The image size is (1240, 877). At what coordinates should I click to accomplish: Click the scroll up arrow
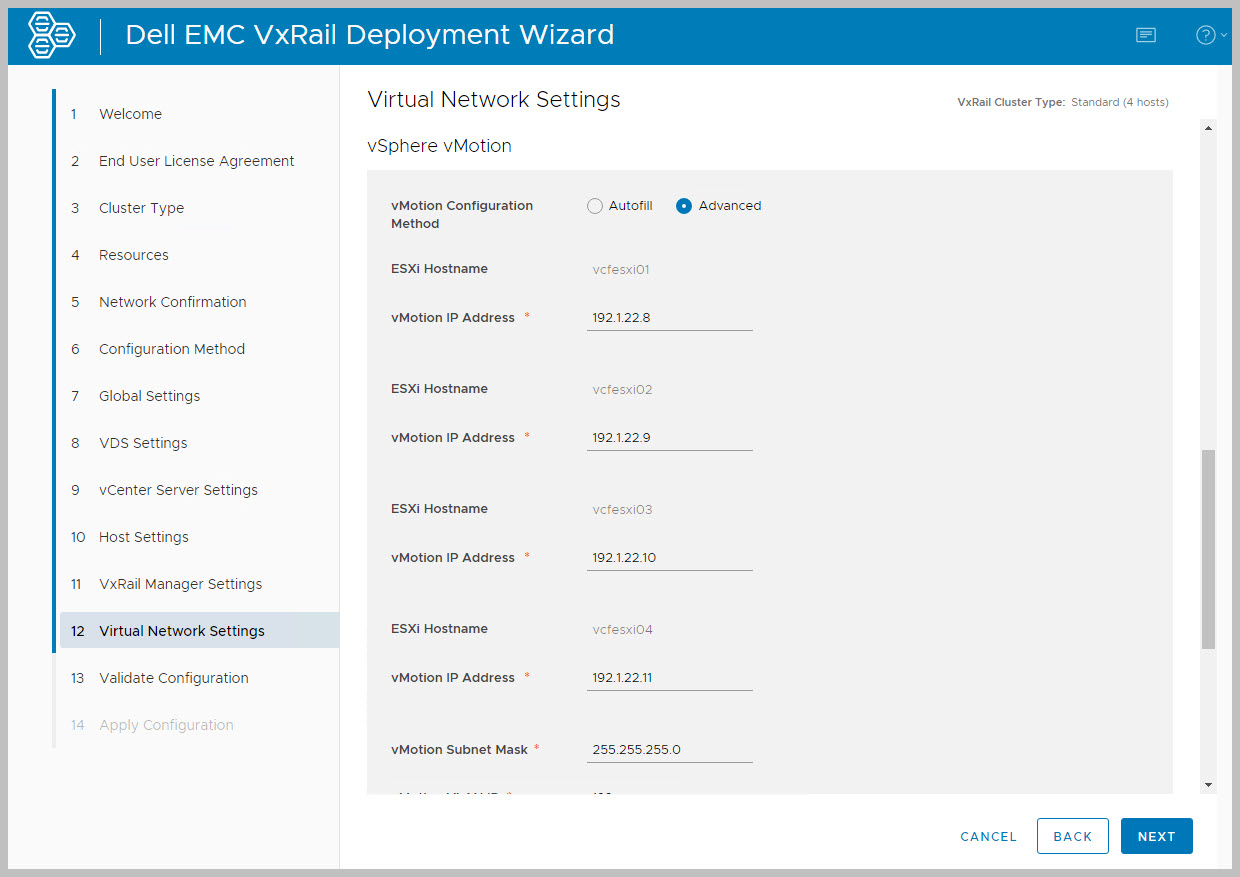tap(1209, 128)
